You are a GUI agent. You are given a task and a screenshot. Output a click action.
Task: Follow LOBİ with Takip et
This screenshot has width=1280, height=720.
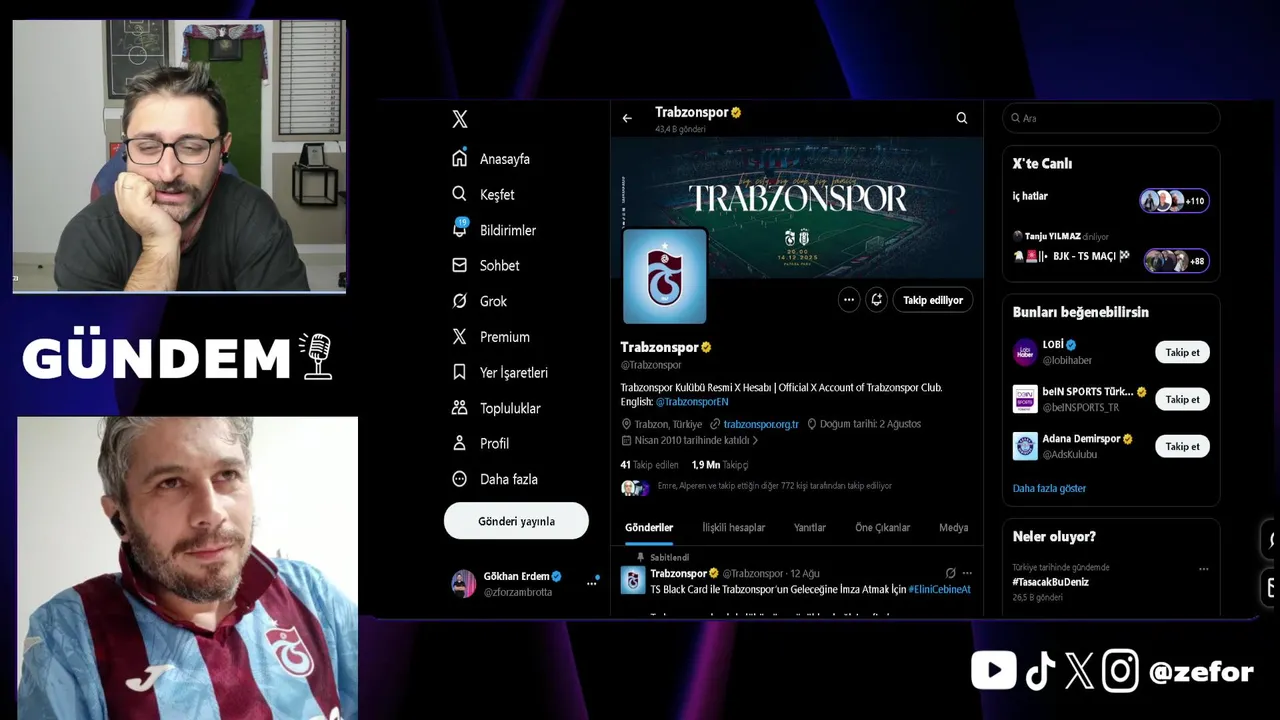pos(1182,352)
